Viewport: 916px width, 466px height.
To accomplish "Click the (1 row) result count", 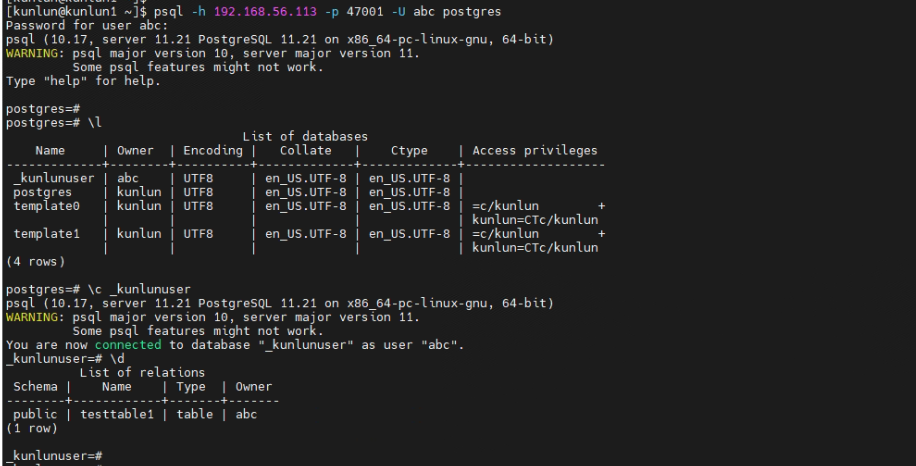I will (32, 428).
